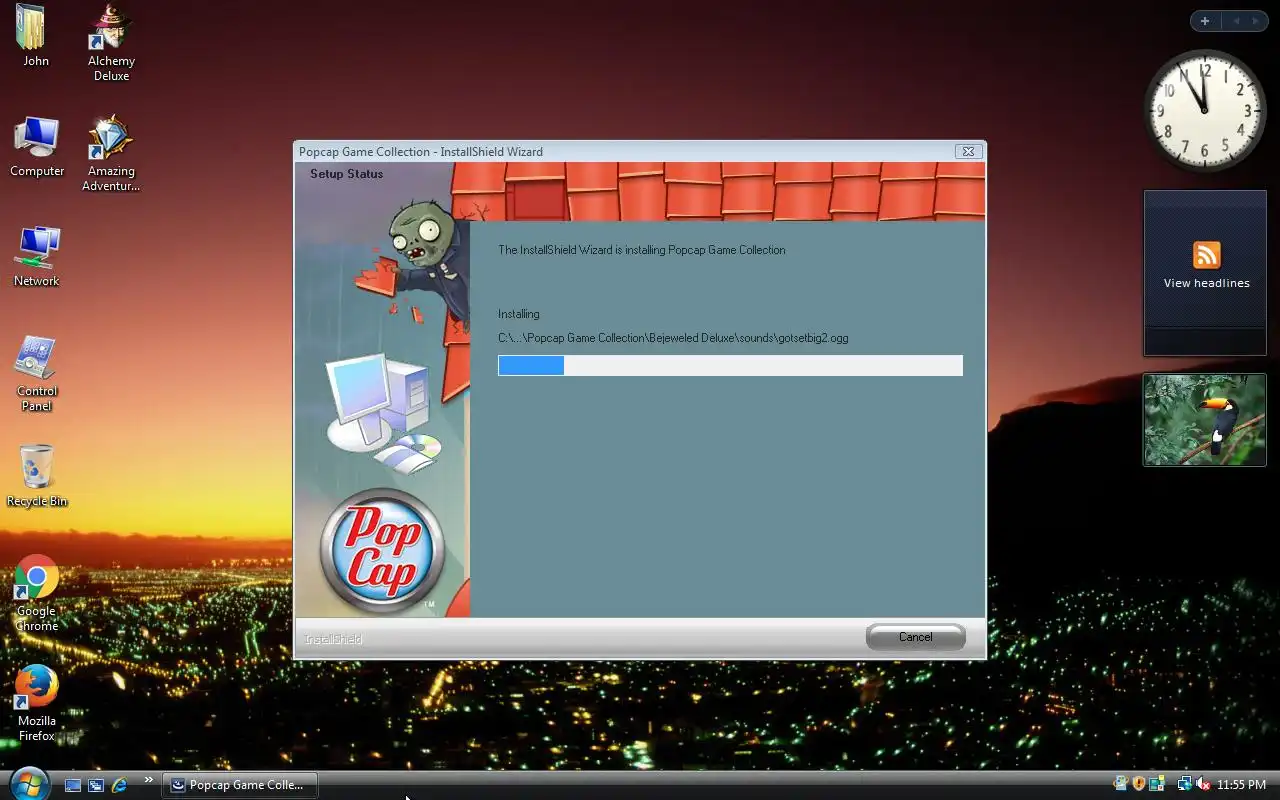
Task: Add a gadget using the sidebar plus button
Action: (1205, 21)
